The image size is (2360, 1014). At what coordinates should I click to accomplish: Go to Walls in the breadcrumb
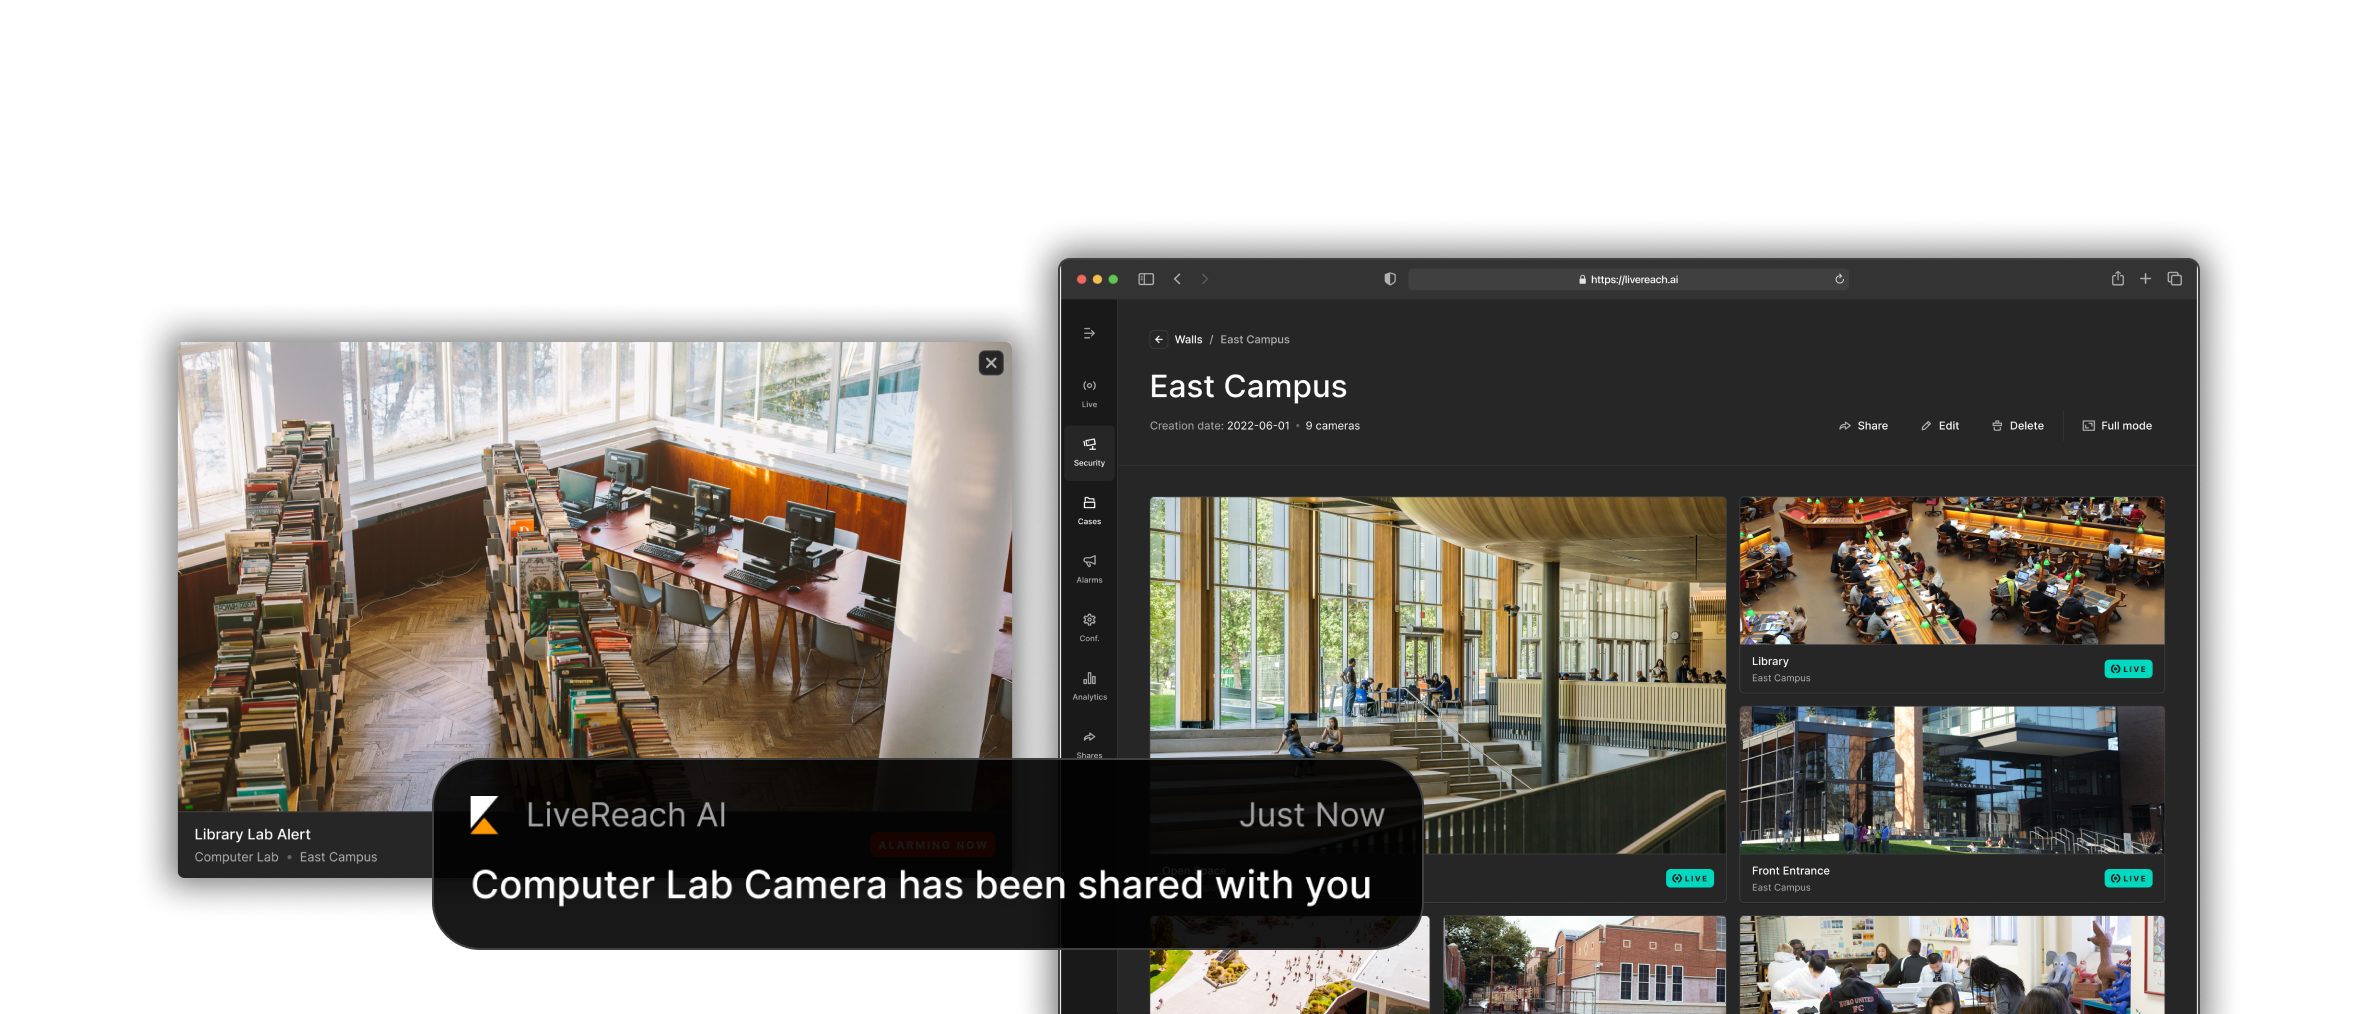[1188, 340]
